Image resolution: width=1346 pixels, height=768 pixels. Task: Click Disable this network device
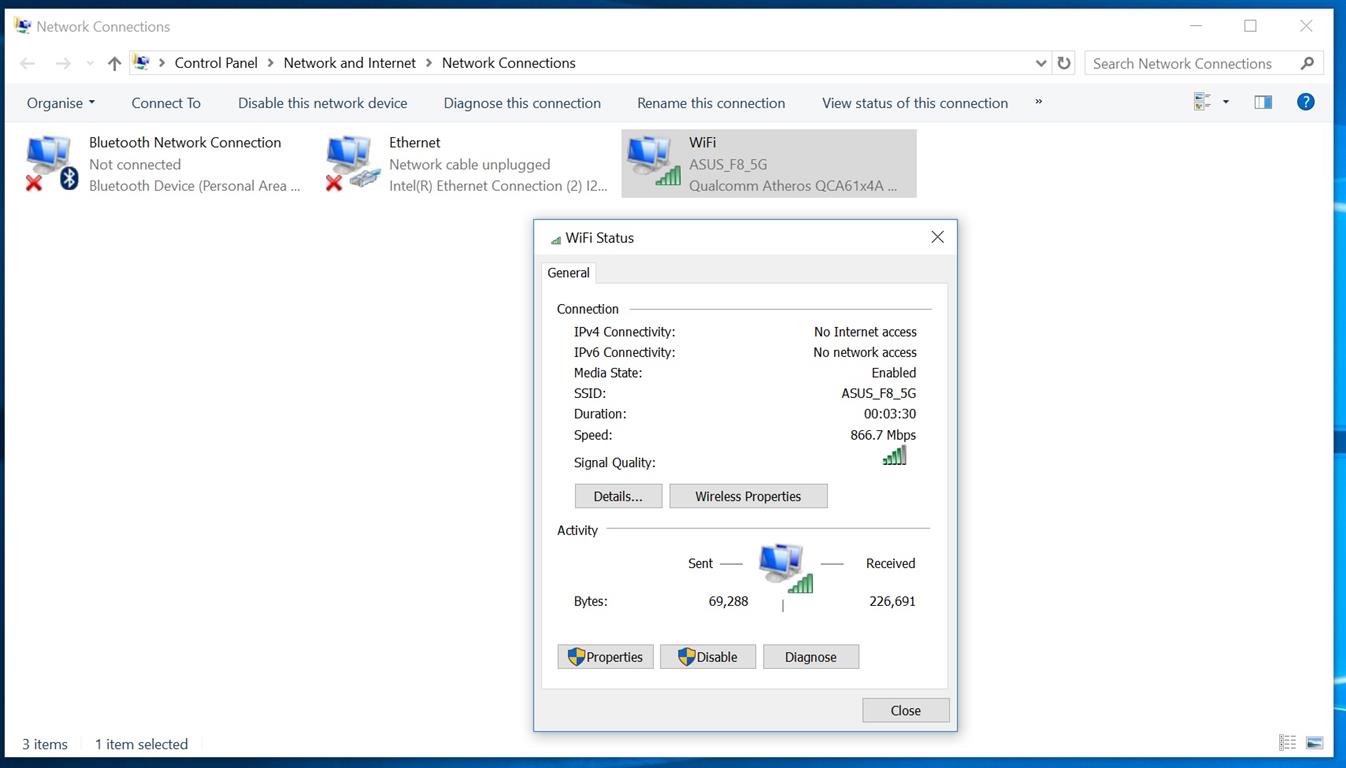pos(322,103)
